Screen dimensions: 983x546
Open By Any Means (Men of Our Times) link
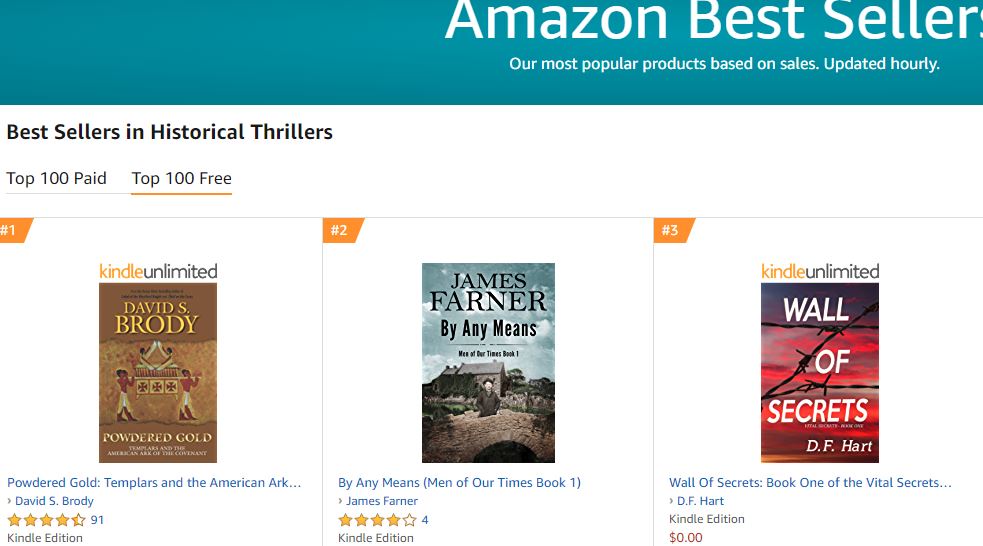tap(459, 482)
